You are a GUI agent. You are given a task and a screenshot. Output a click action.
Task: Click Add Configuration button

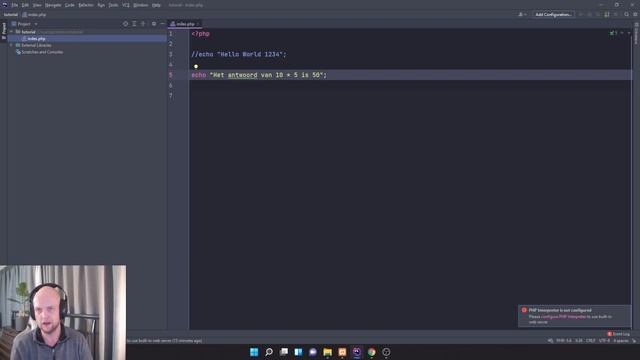(553, 15)
